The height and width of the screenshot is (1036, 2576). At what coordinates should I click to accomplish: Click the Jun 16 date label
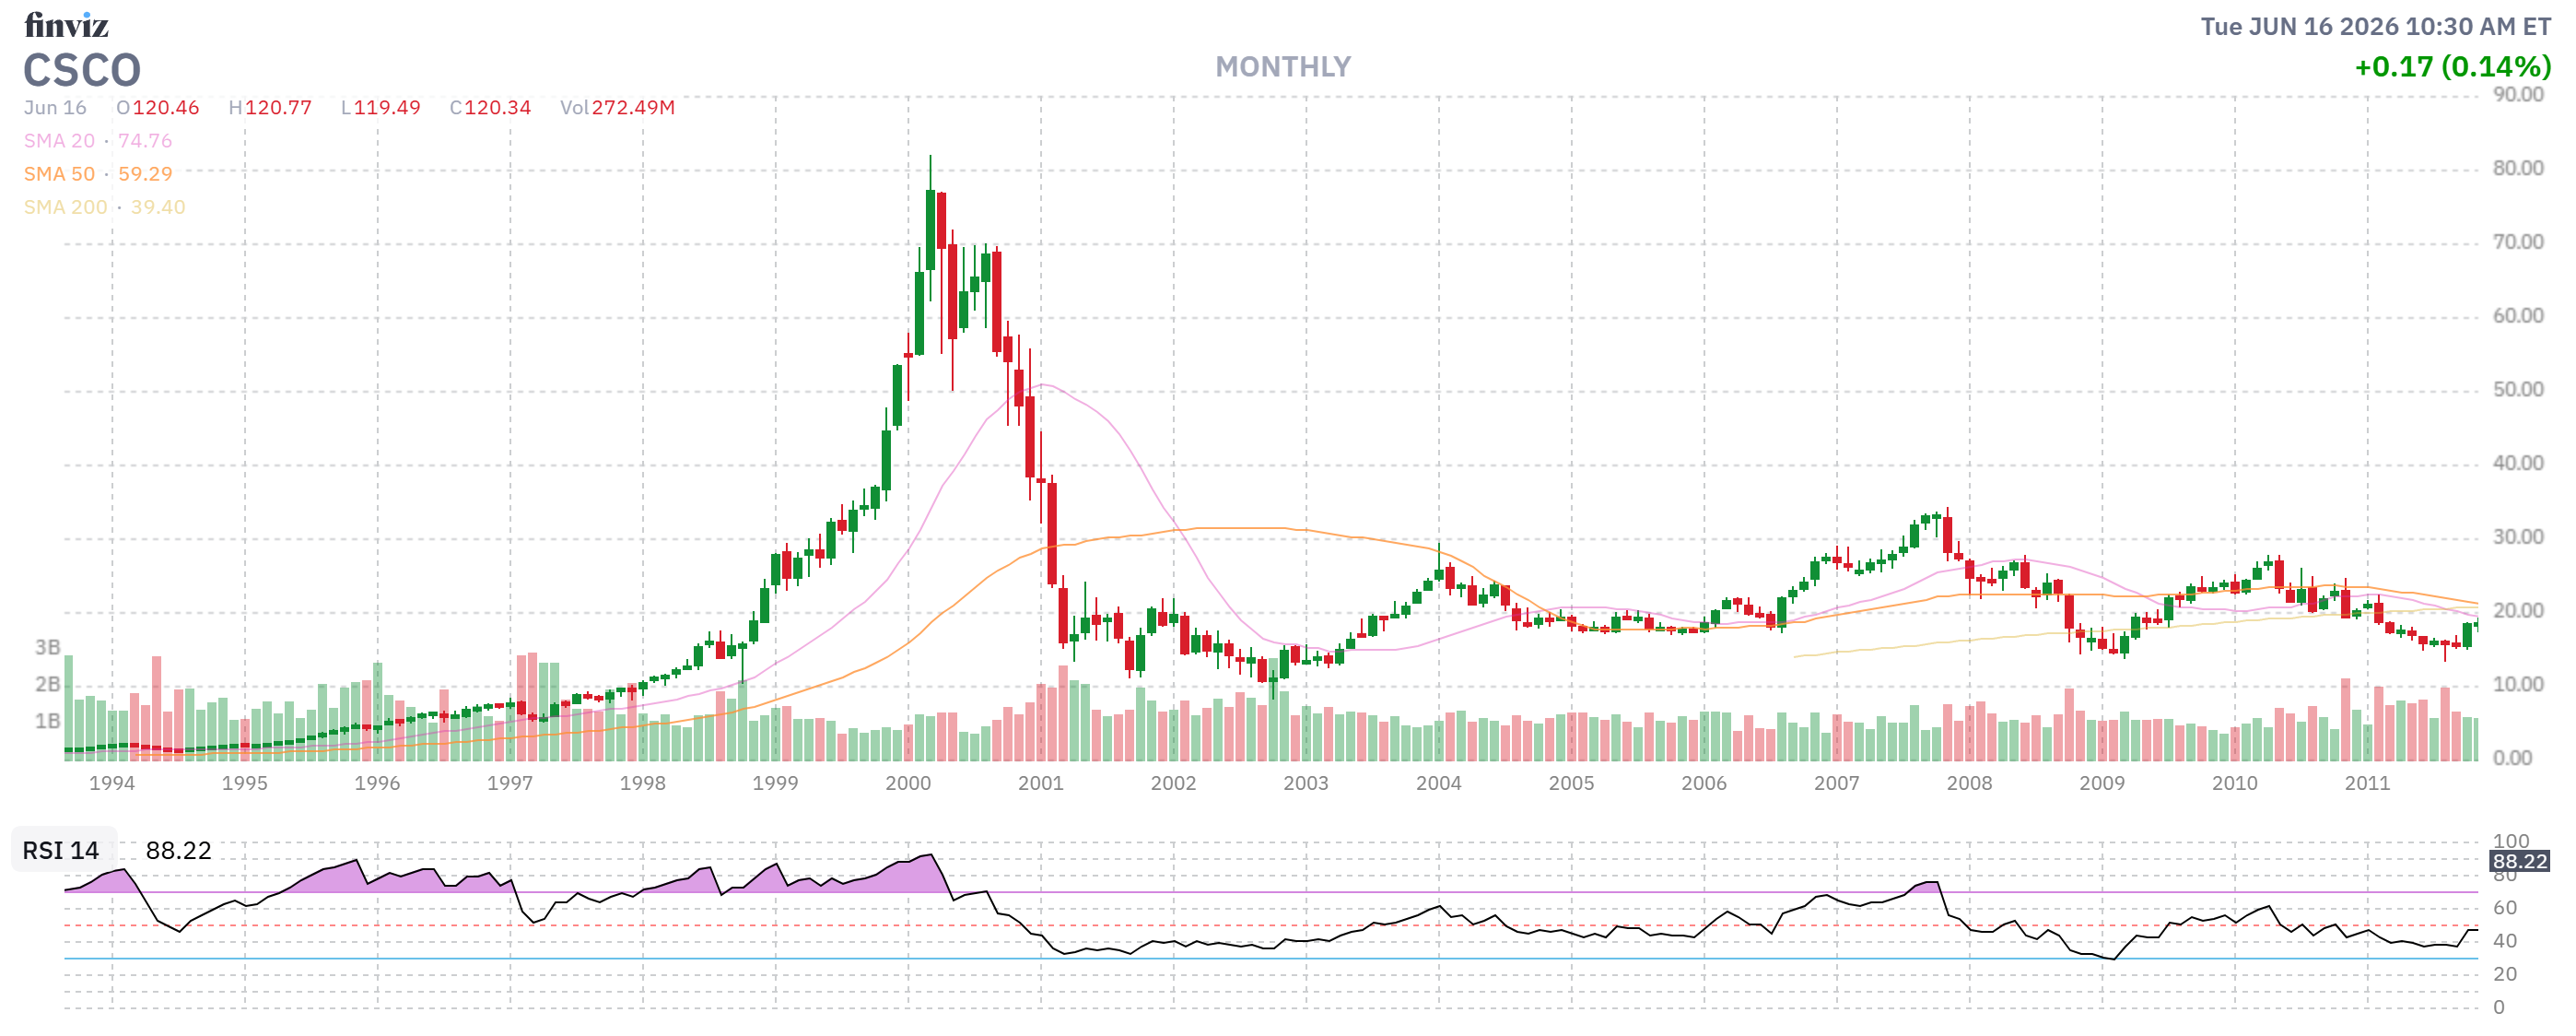click(55, 107)
